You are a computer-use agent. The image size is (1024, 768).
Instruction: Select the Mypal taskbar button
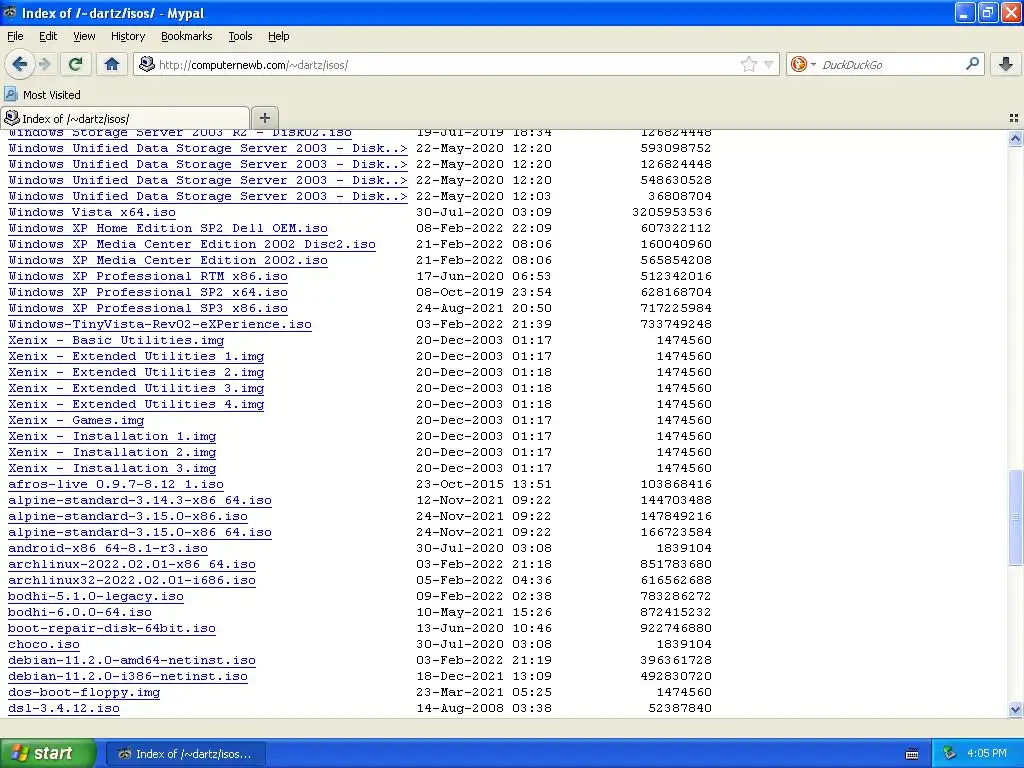[185, 754]
